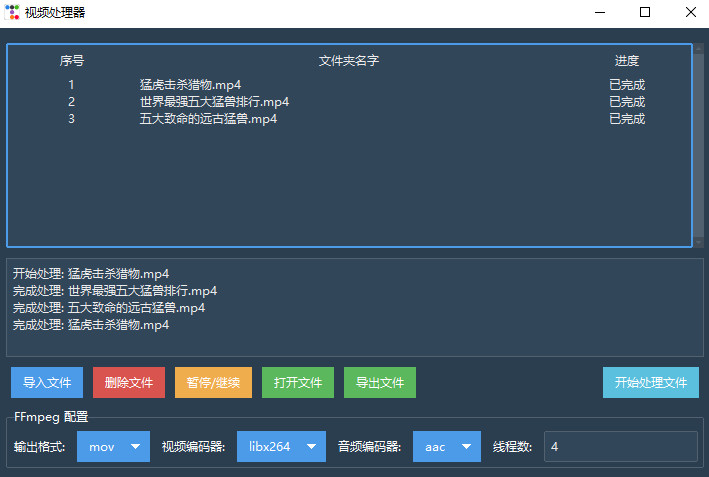709x477 pixels.
Task: Open the 音频编码器 aac dropdown
Action: (446, 447)
